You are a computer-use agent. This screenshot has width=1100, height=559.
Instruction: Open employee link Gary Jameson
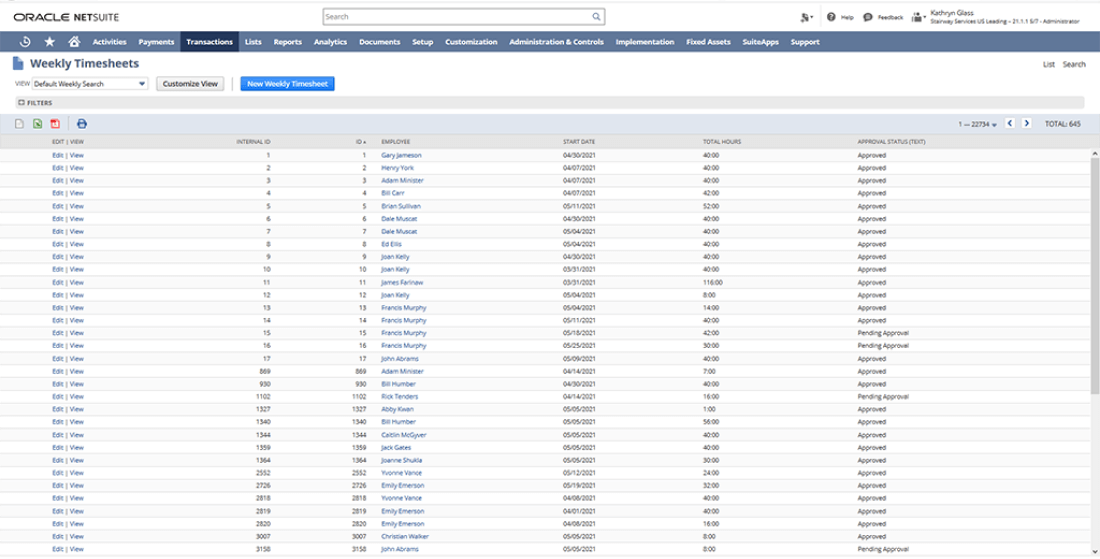(401, 155)
